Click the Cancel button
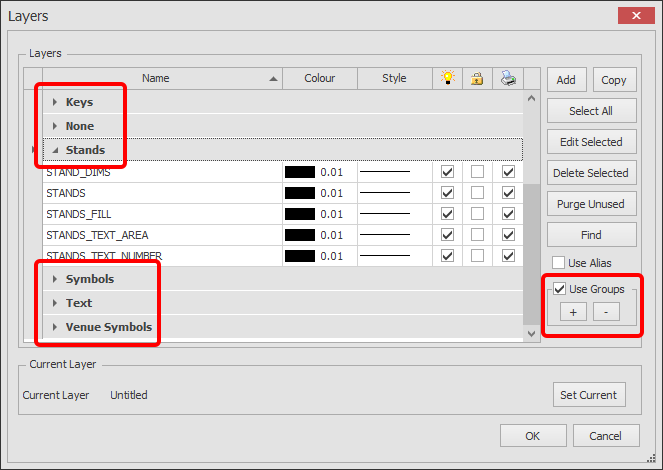Image resolution: width=663 pixels, height=470 pixels. [606, 436]
